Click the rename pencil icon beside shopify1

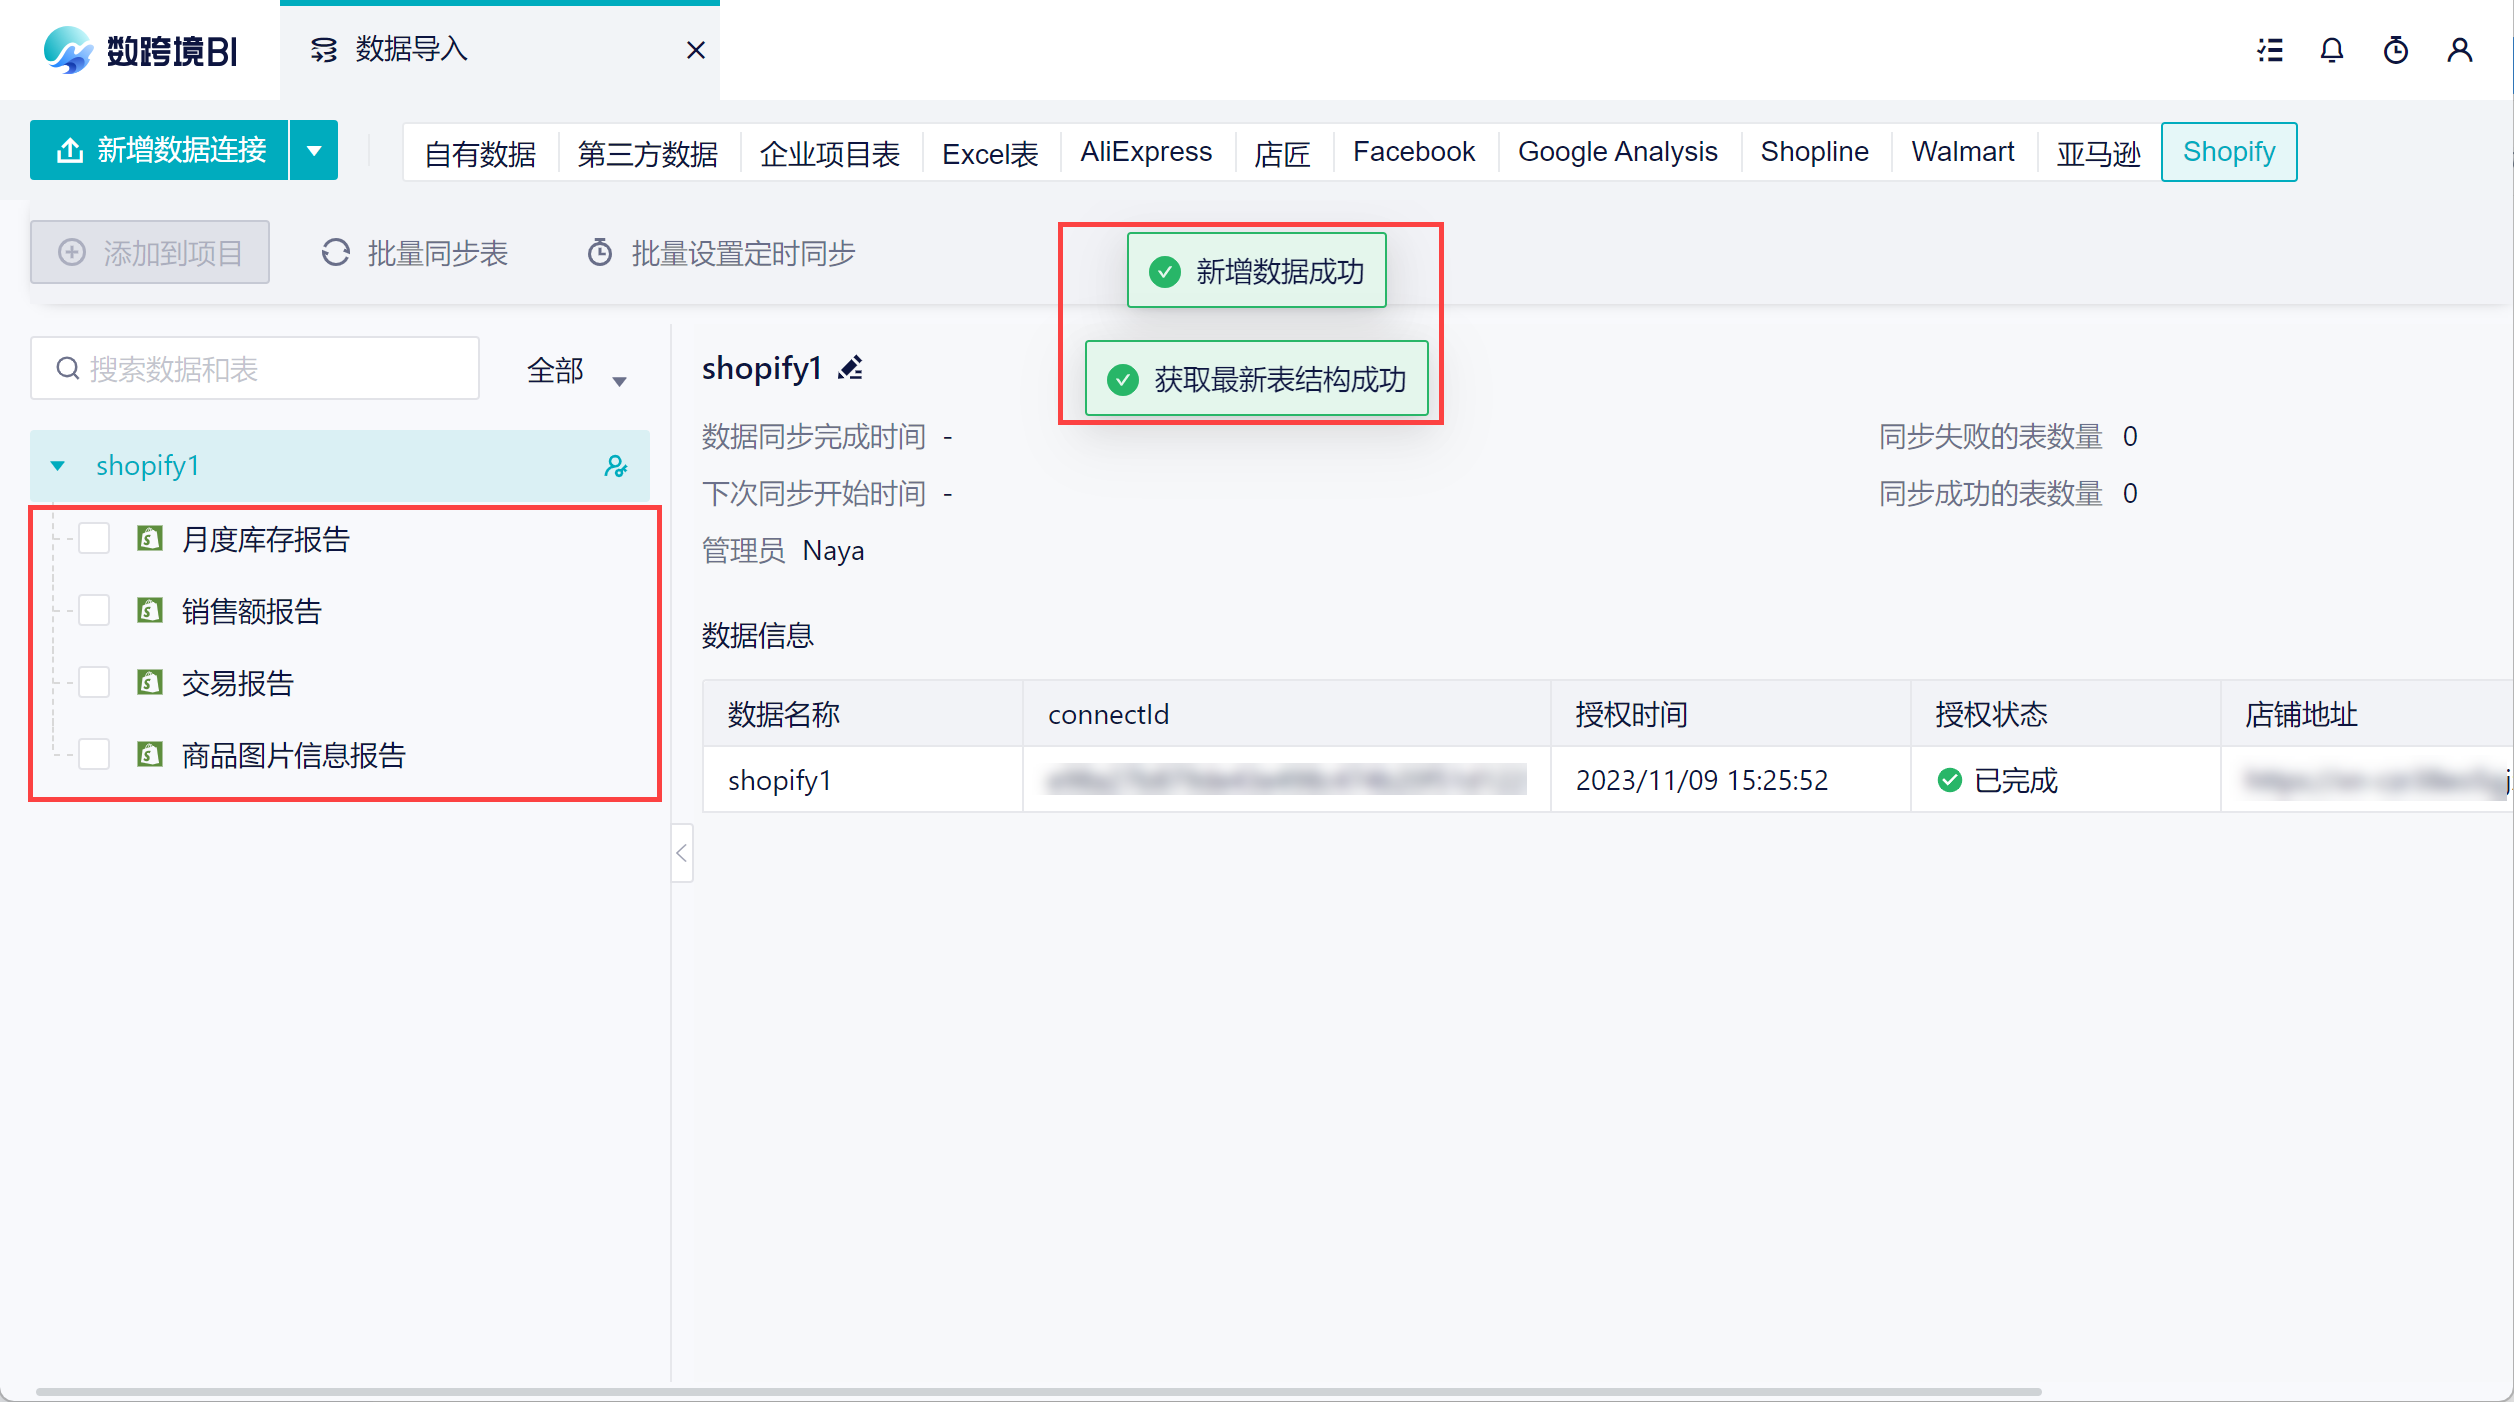pos(851,369)
